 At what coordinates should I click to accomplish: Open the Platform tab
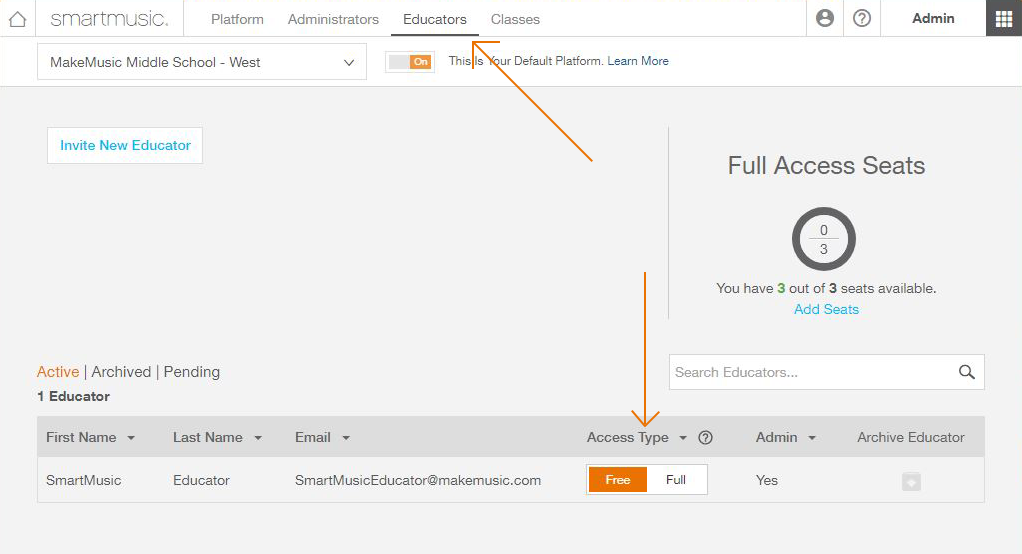[x=237, y=19]
